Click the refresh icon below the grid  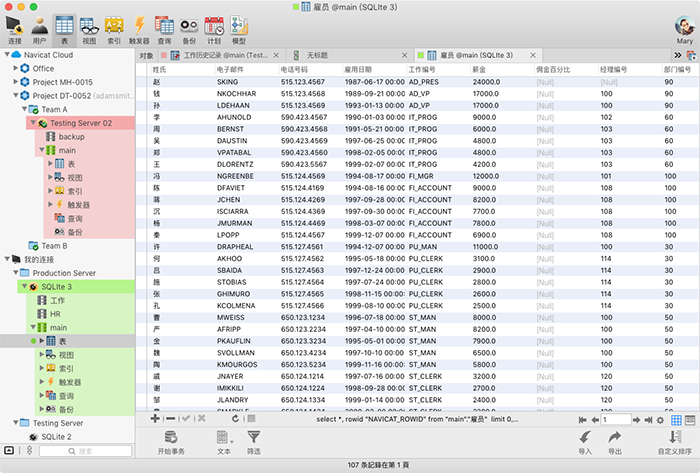click(x=235, y=419)
